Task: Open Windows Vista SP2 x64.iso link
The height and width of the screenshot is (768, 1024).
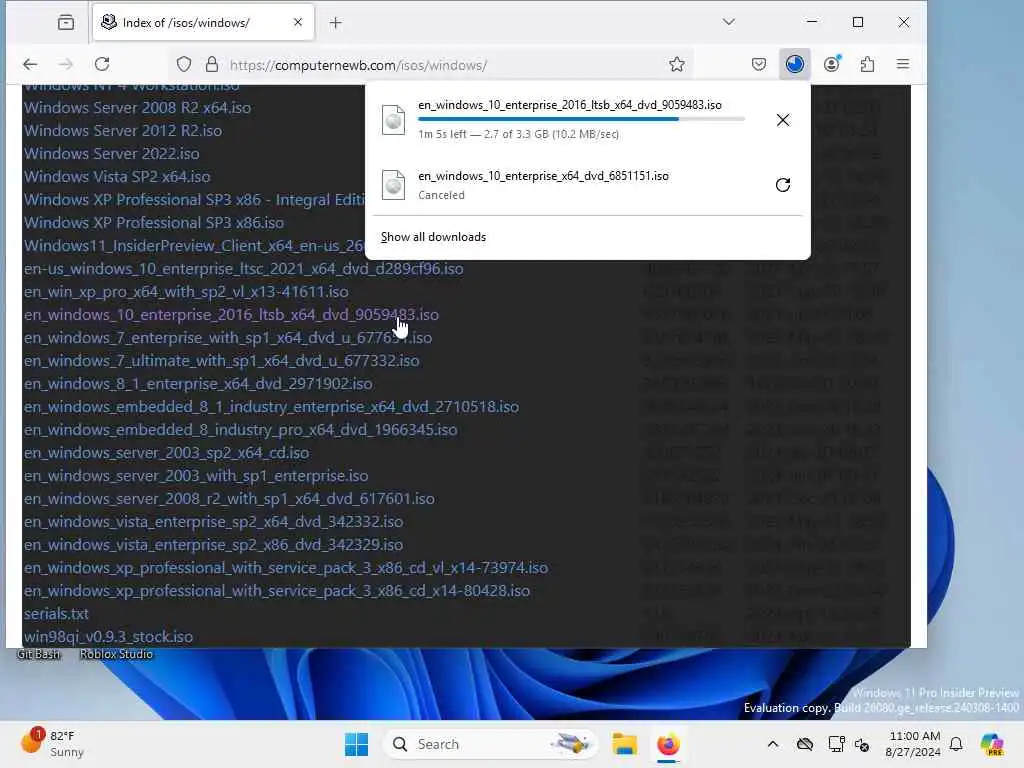Action: click(x=117, y=176)
